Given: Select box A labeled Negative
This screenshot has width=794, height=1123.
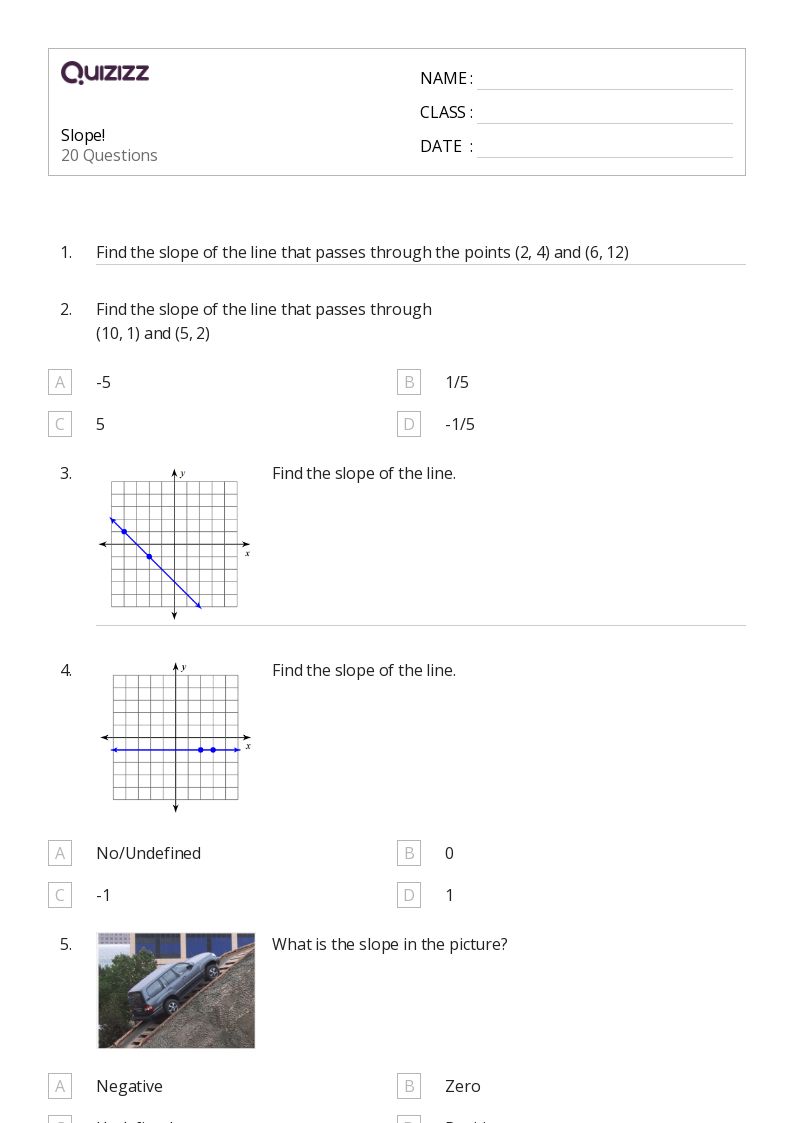Looking at the screenshot, I should click(60, 1086).
